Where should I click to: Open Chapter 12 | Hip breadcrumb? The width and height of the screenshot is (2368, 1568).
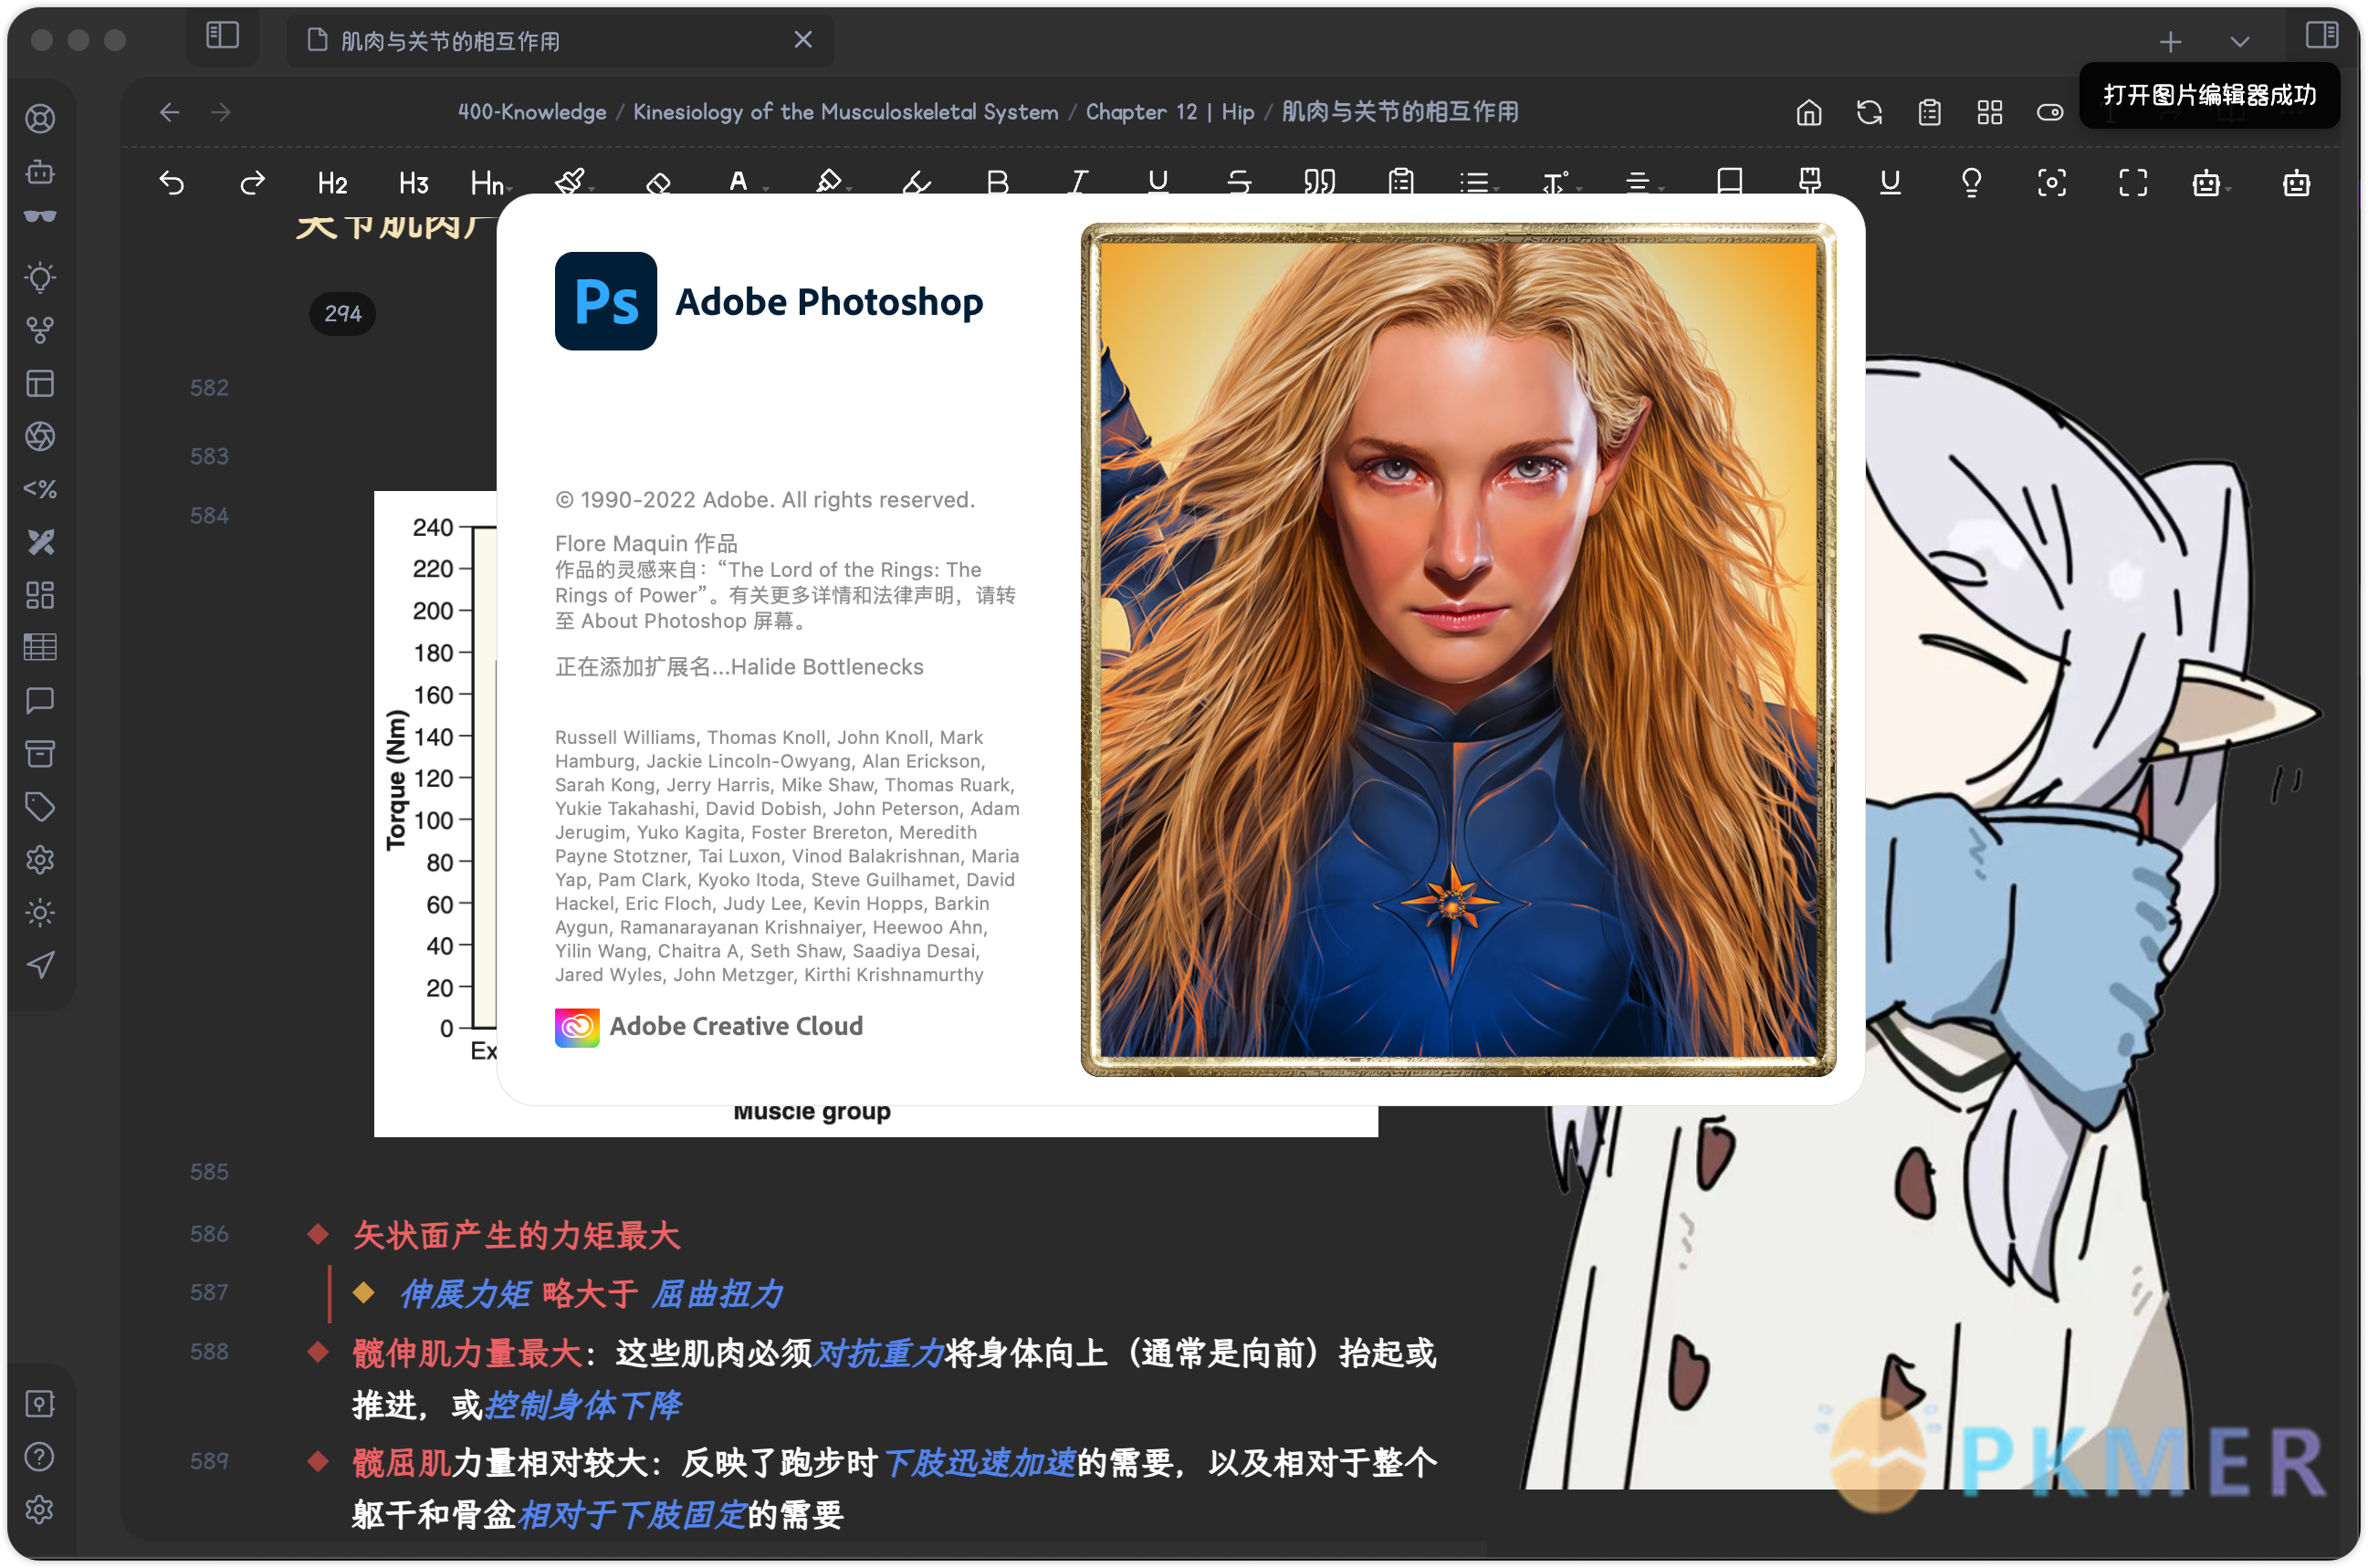point(1170,112)
